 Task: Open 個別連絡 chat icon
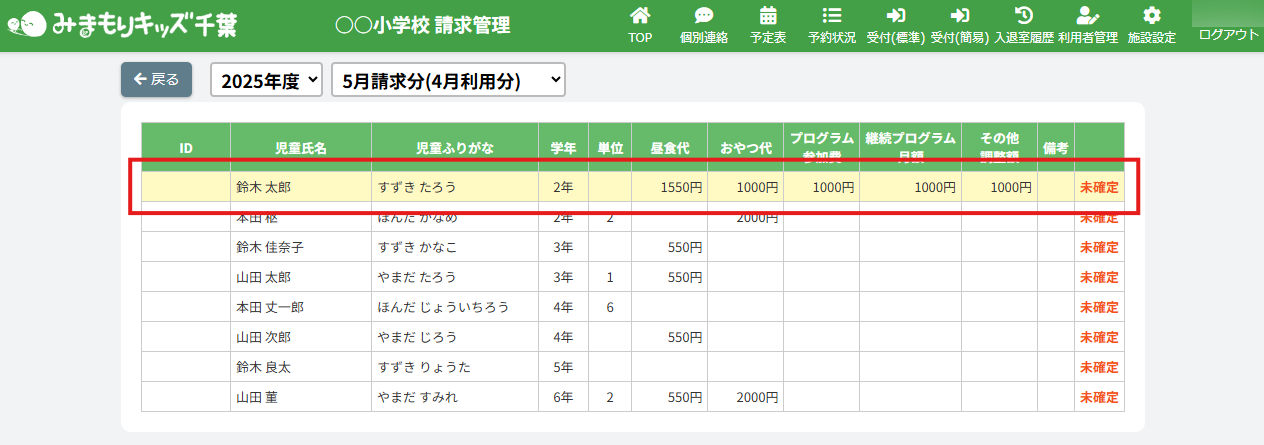[x=703, y=16]
